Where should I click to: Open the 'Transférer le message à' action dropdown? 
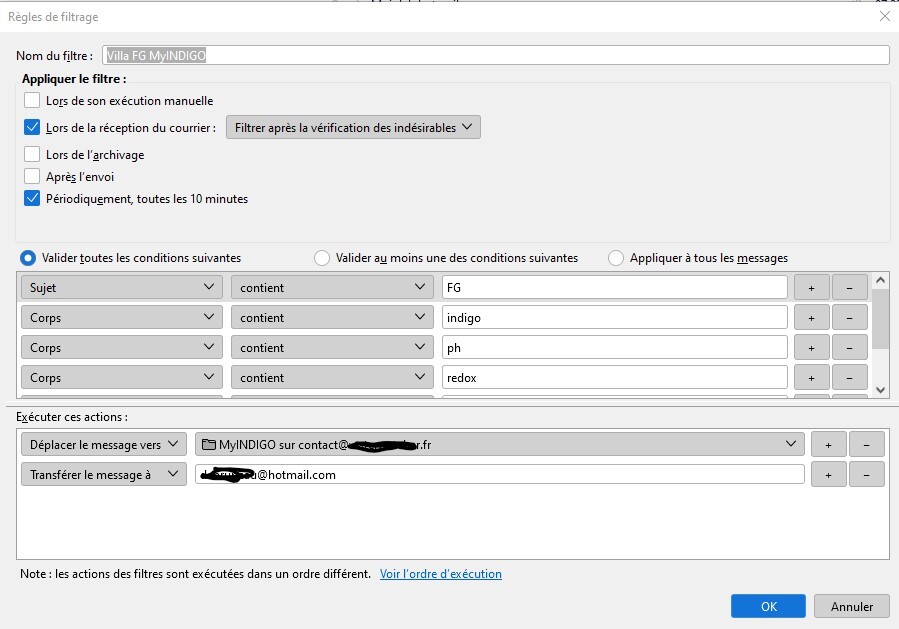coord(104,474)
